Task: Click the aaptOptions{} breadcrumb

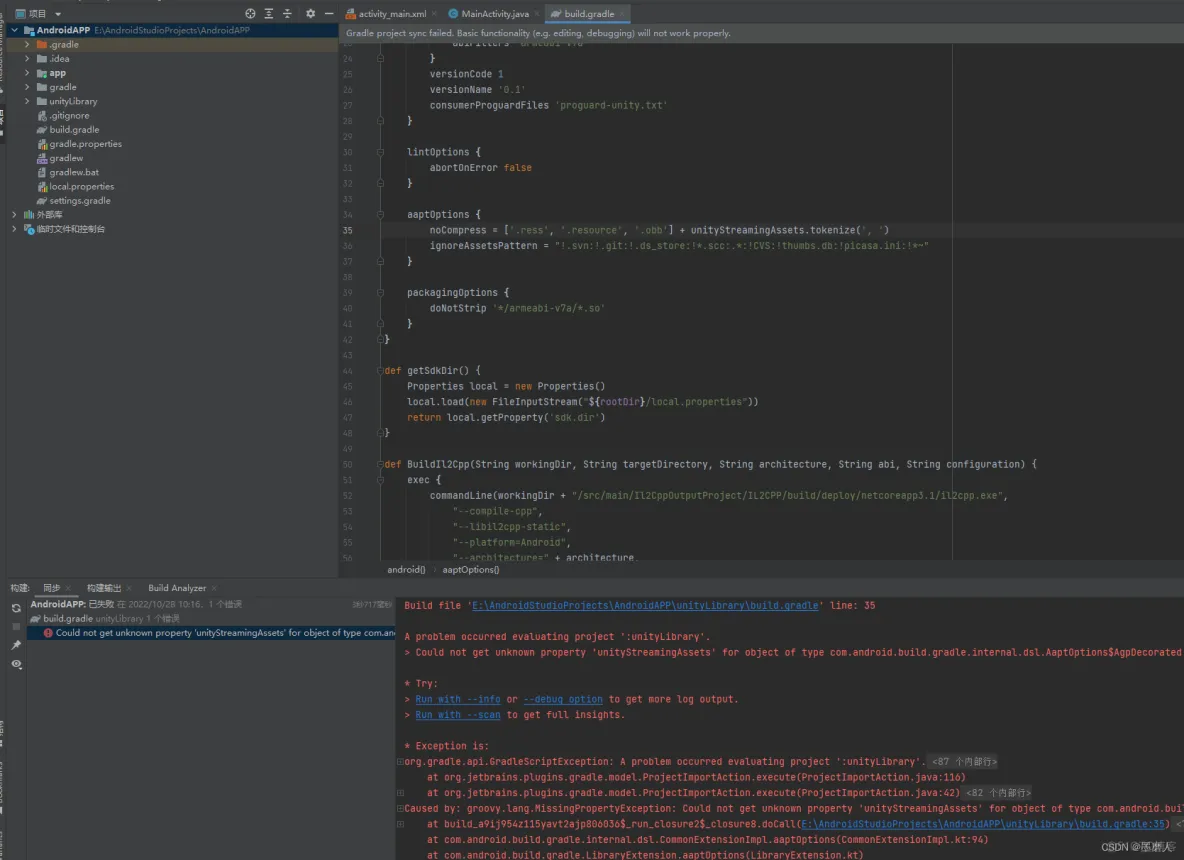Action: (x=470, y=570)
